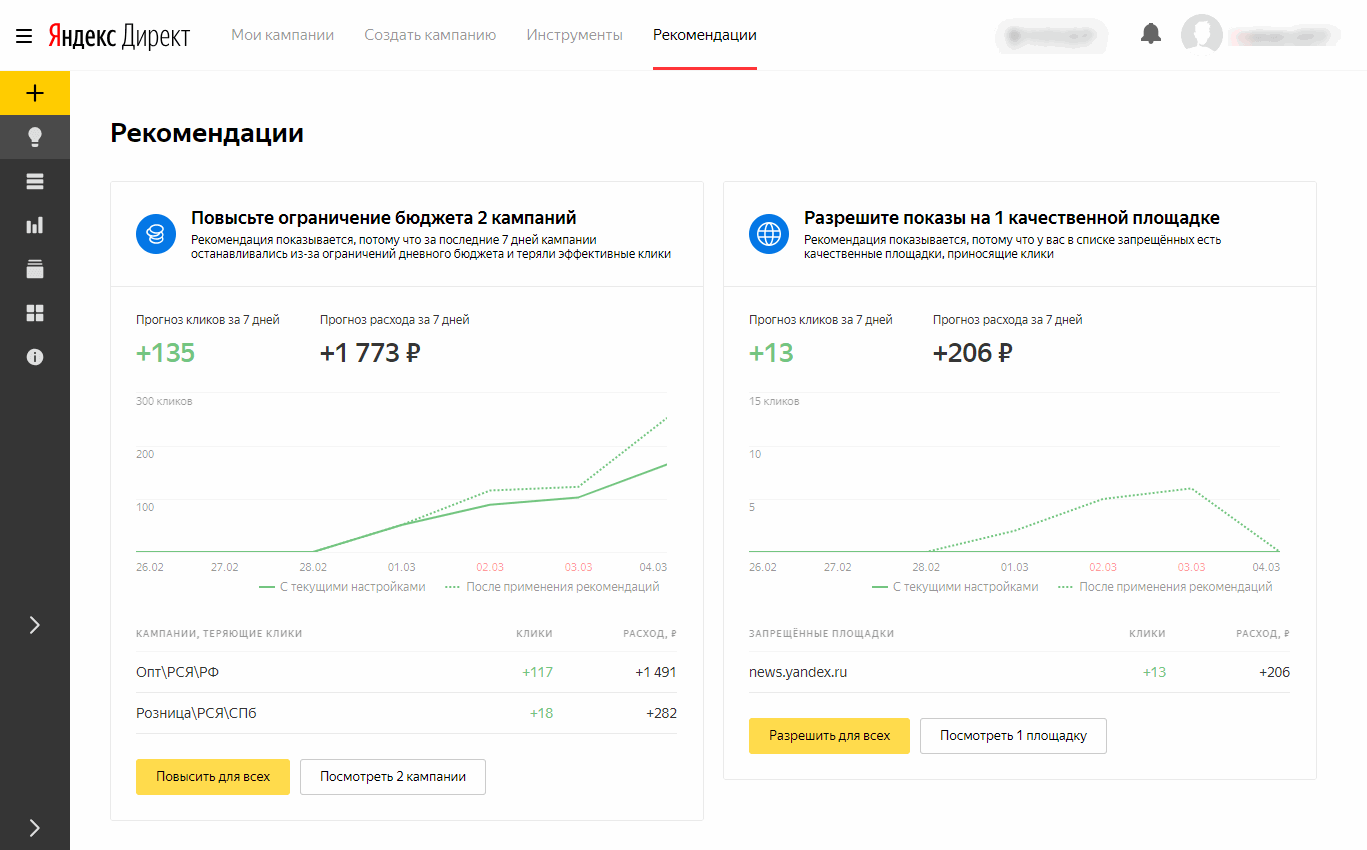The height and width of the screenshot is (850, 1367).
Task: Switch to the Инструменты tab
Action: pos(574,35)
